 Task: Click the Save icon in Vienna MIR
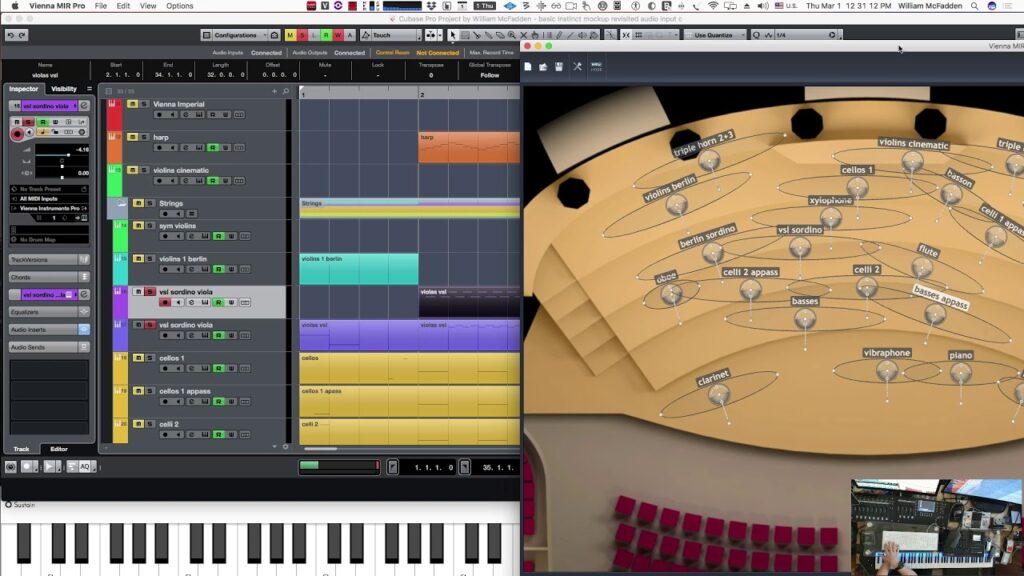[x=559, y=67]
